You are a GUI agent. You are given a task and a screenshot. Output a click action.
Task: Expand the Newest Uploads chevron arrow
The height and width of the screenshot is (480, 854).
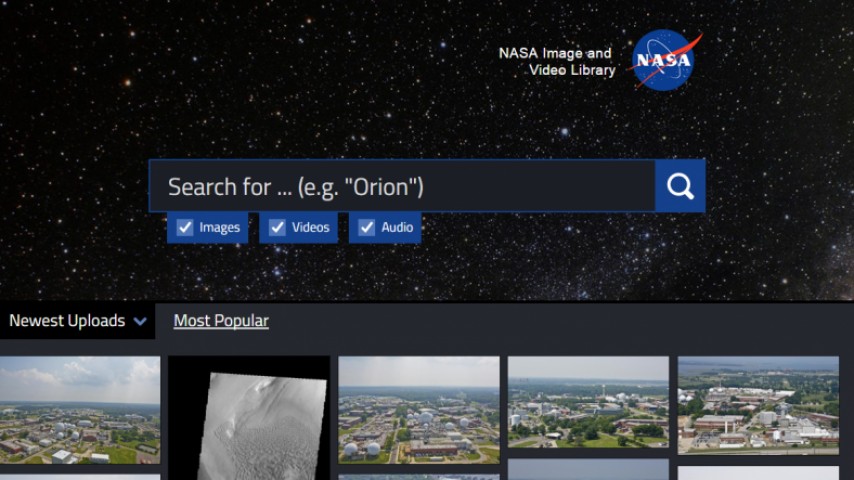140,321
